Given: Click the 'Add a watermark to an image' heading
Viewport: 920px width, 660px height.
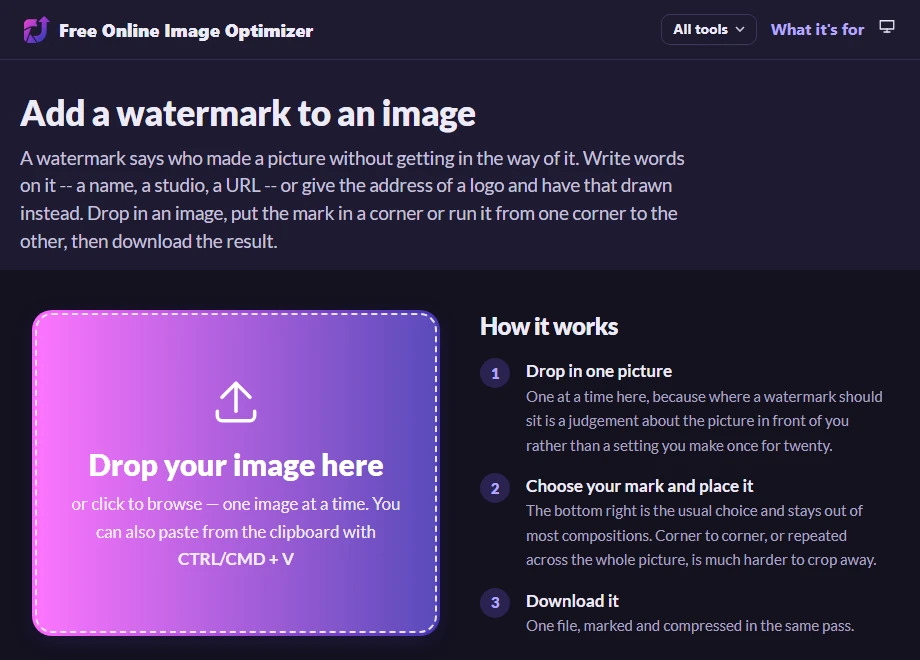Looking at the screenshot, I should click(x=248, y=113).
